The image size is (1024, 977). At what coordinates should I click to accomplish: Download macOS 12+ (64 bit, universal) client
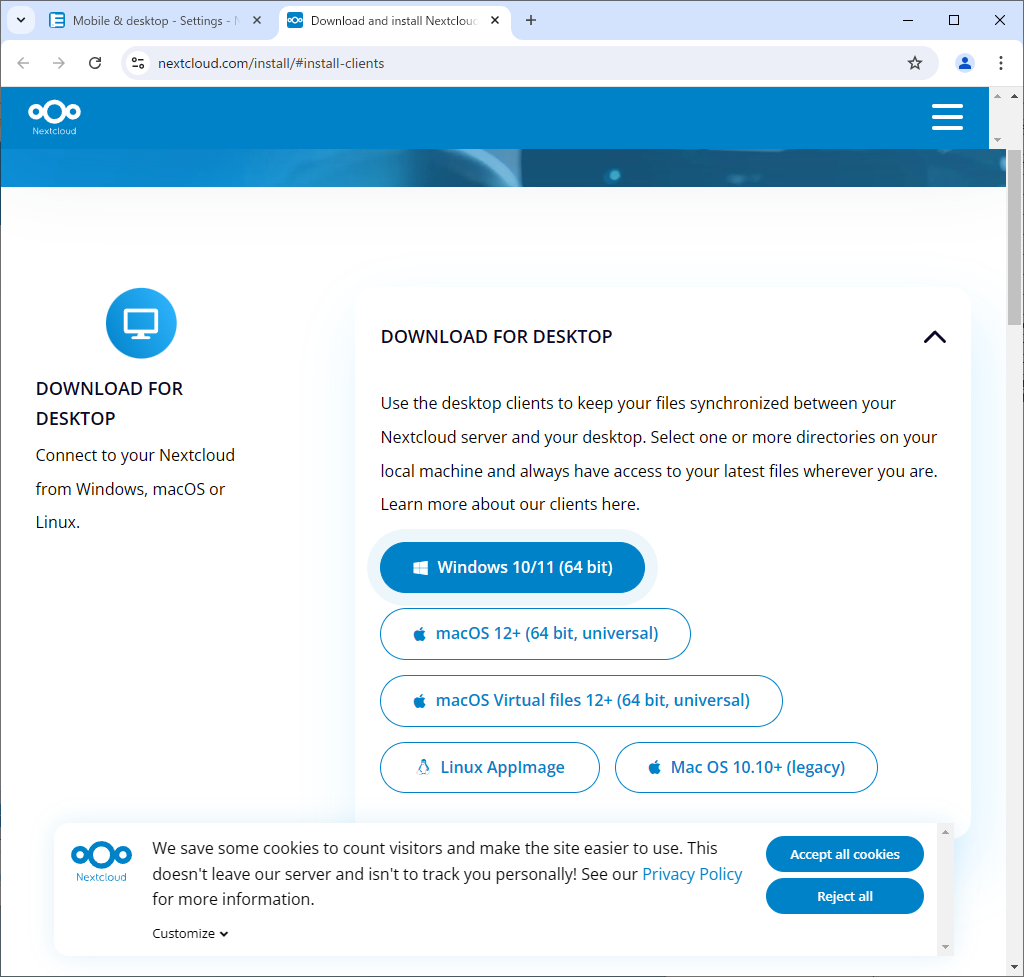coord(535,633)
